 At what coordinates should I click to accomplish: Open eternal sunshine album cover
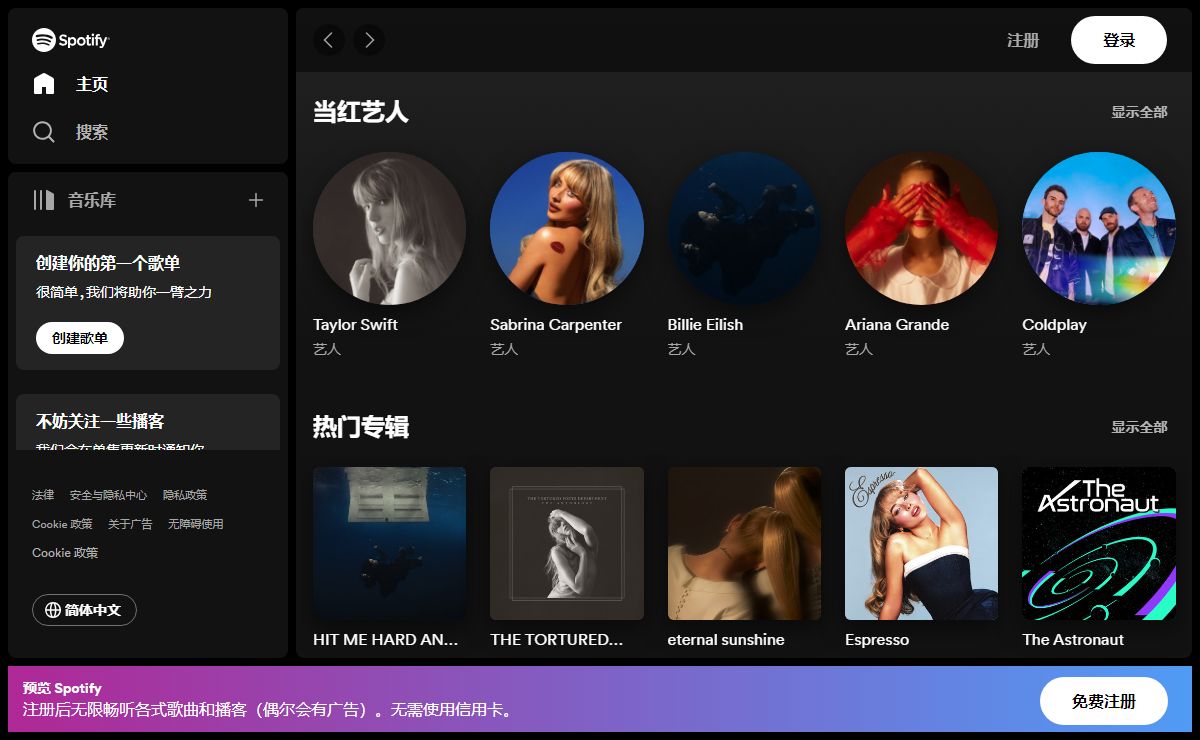tap(744, 543)
